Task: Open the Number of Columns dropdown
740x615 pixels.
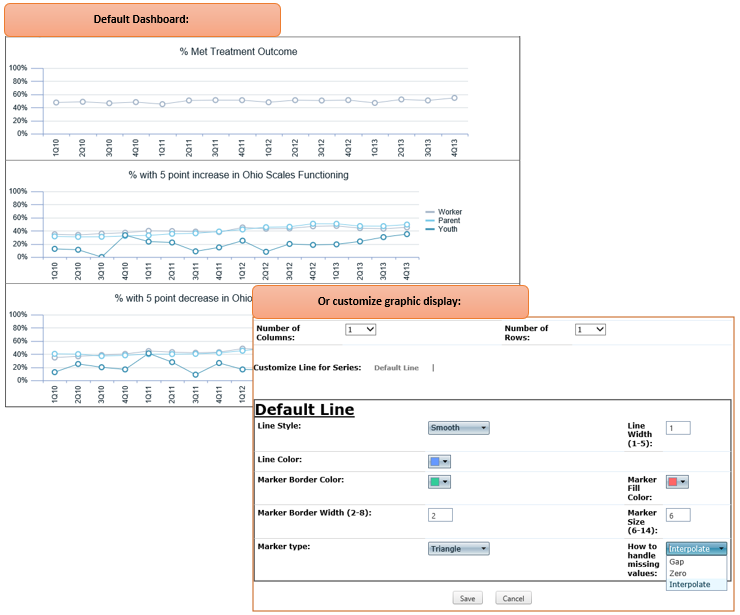Action: (361, 329)
